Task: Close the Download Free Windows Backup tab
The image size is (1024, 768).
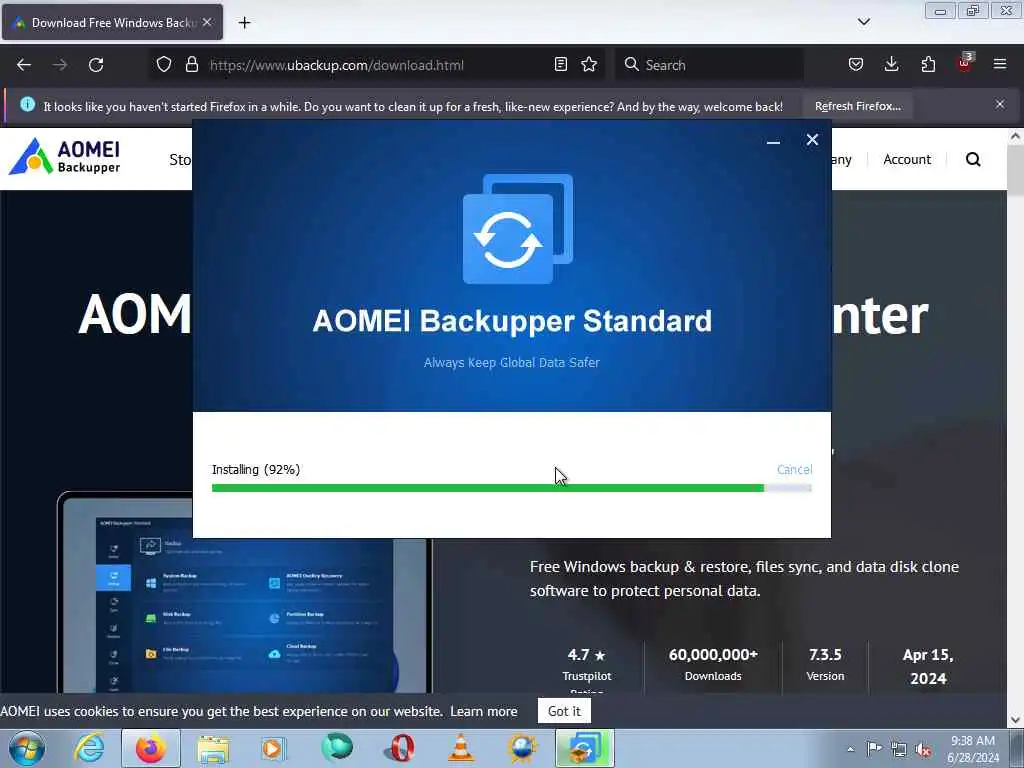Action: (x=207, y=22)
